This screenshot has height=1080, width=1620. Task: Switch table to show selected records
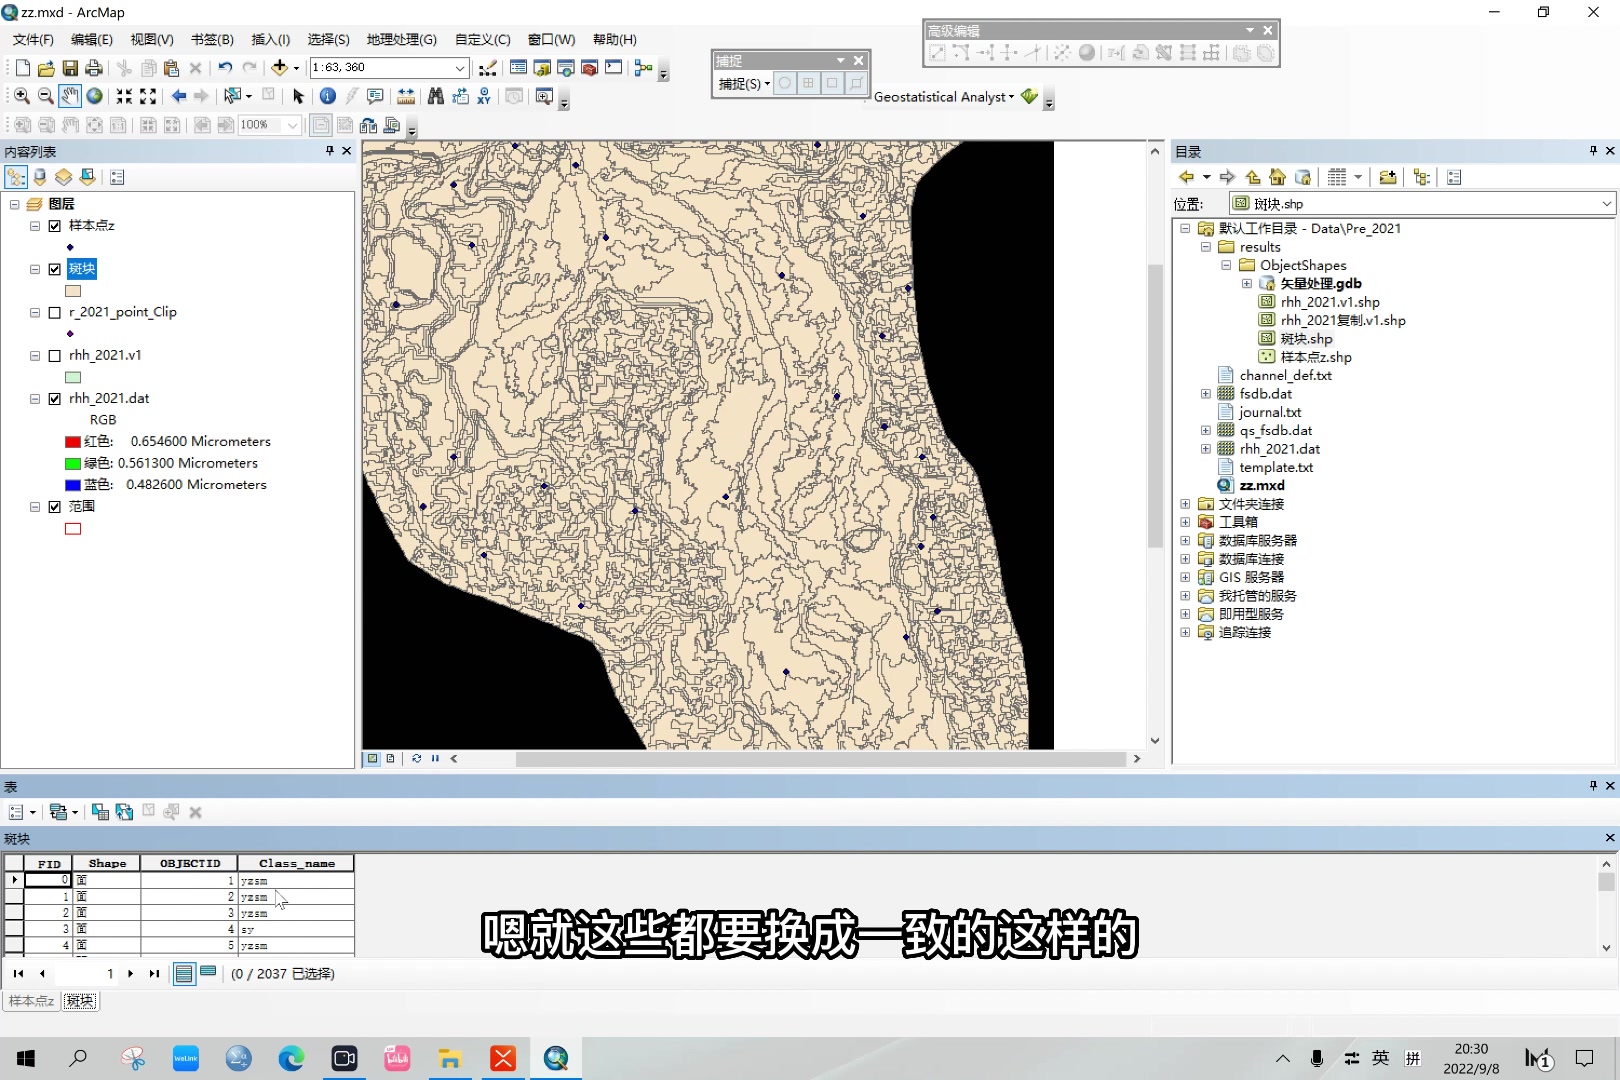(208, 972)
